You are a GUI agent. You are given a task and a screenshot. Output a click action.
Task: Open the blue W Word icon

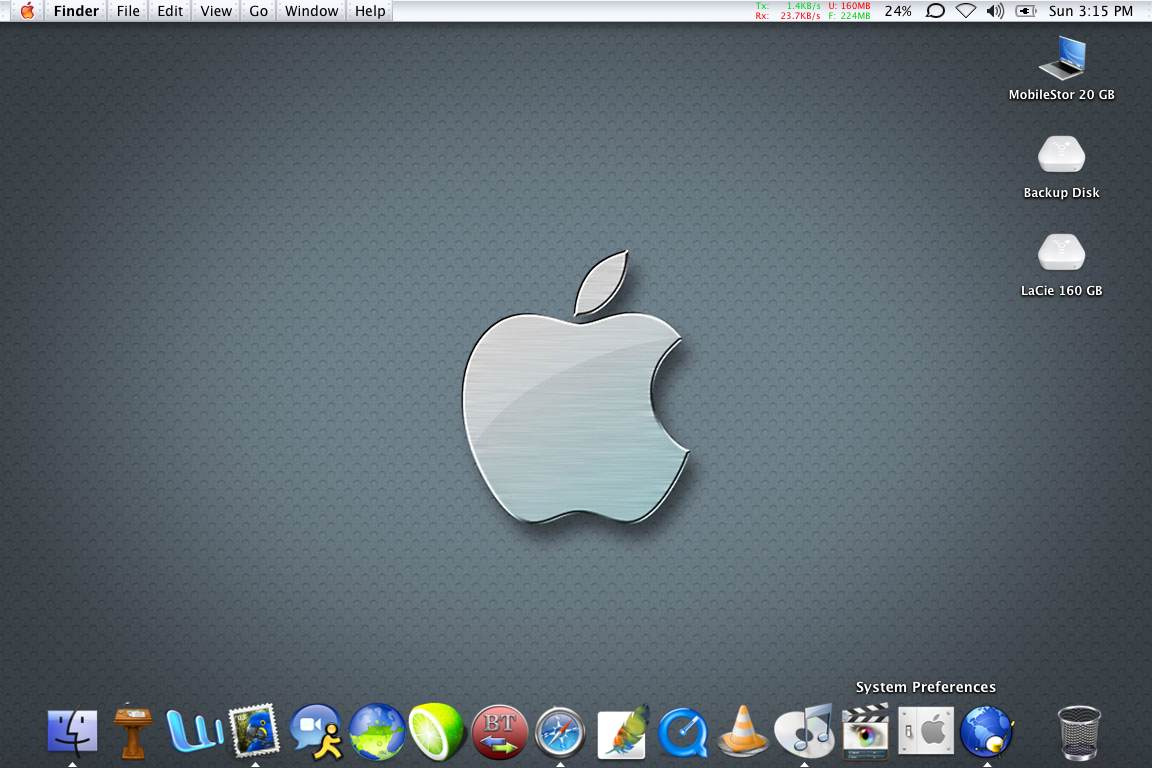click(x=194, y=731)
